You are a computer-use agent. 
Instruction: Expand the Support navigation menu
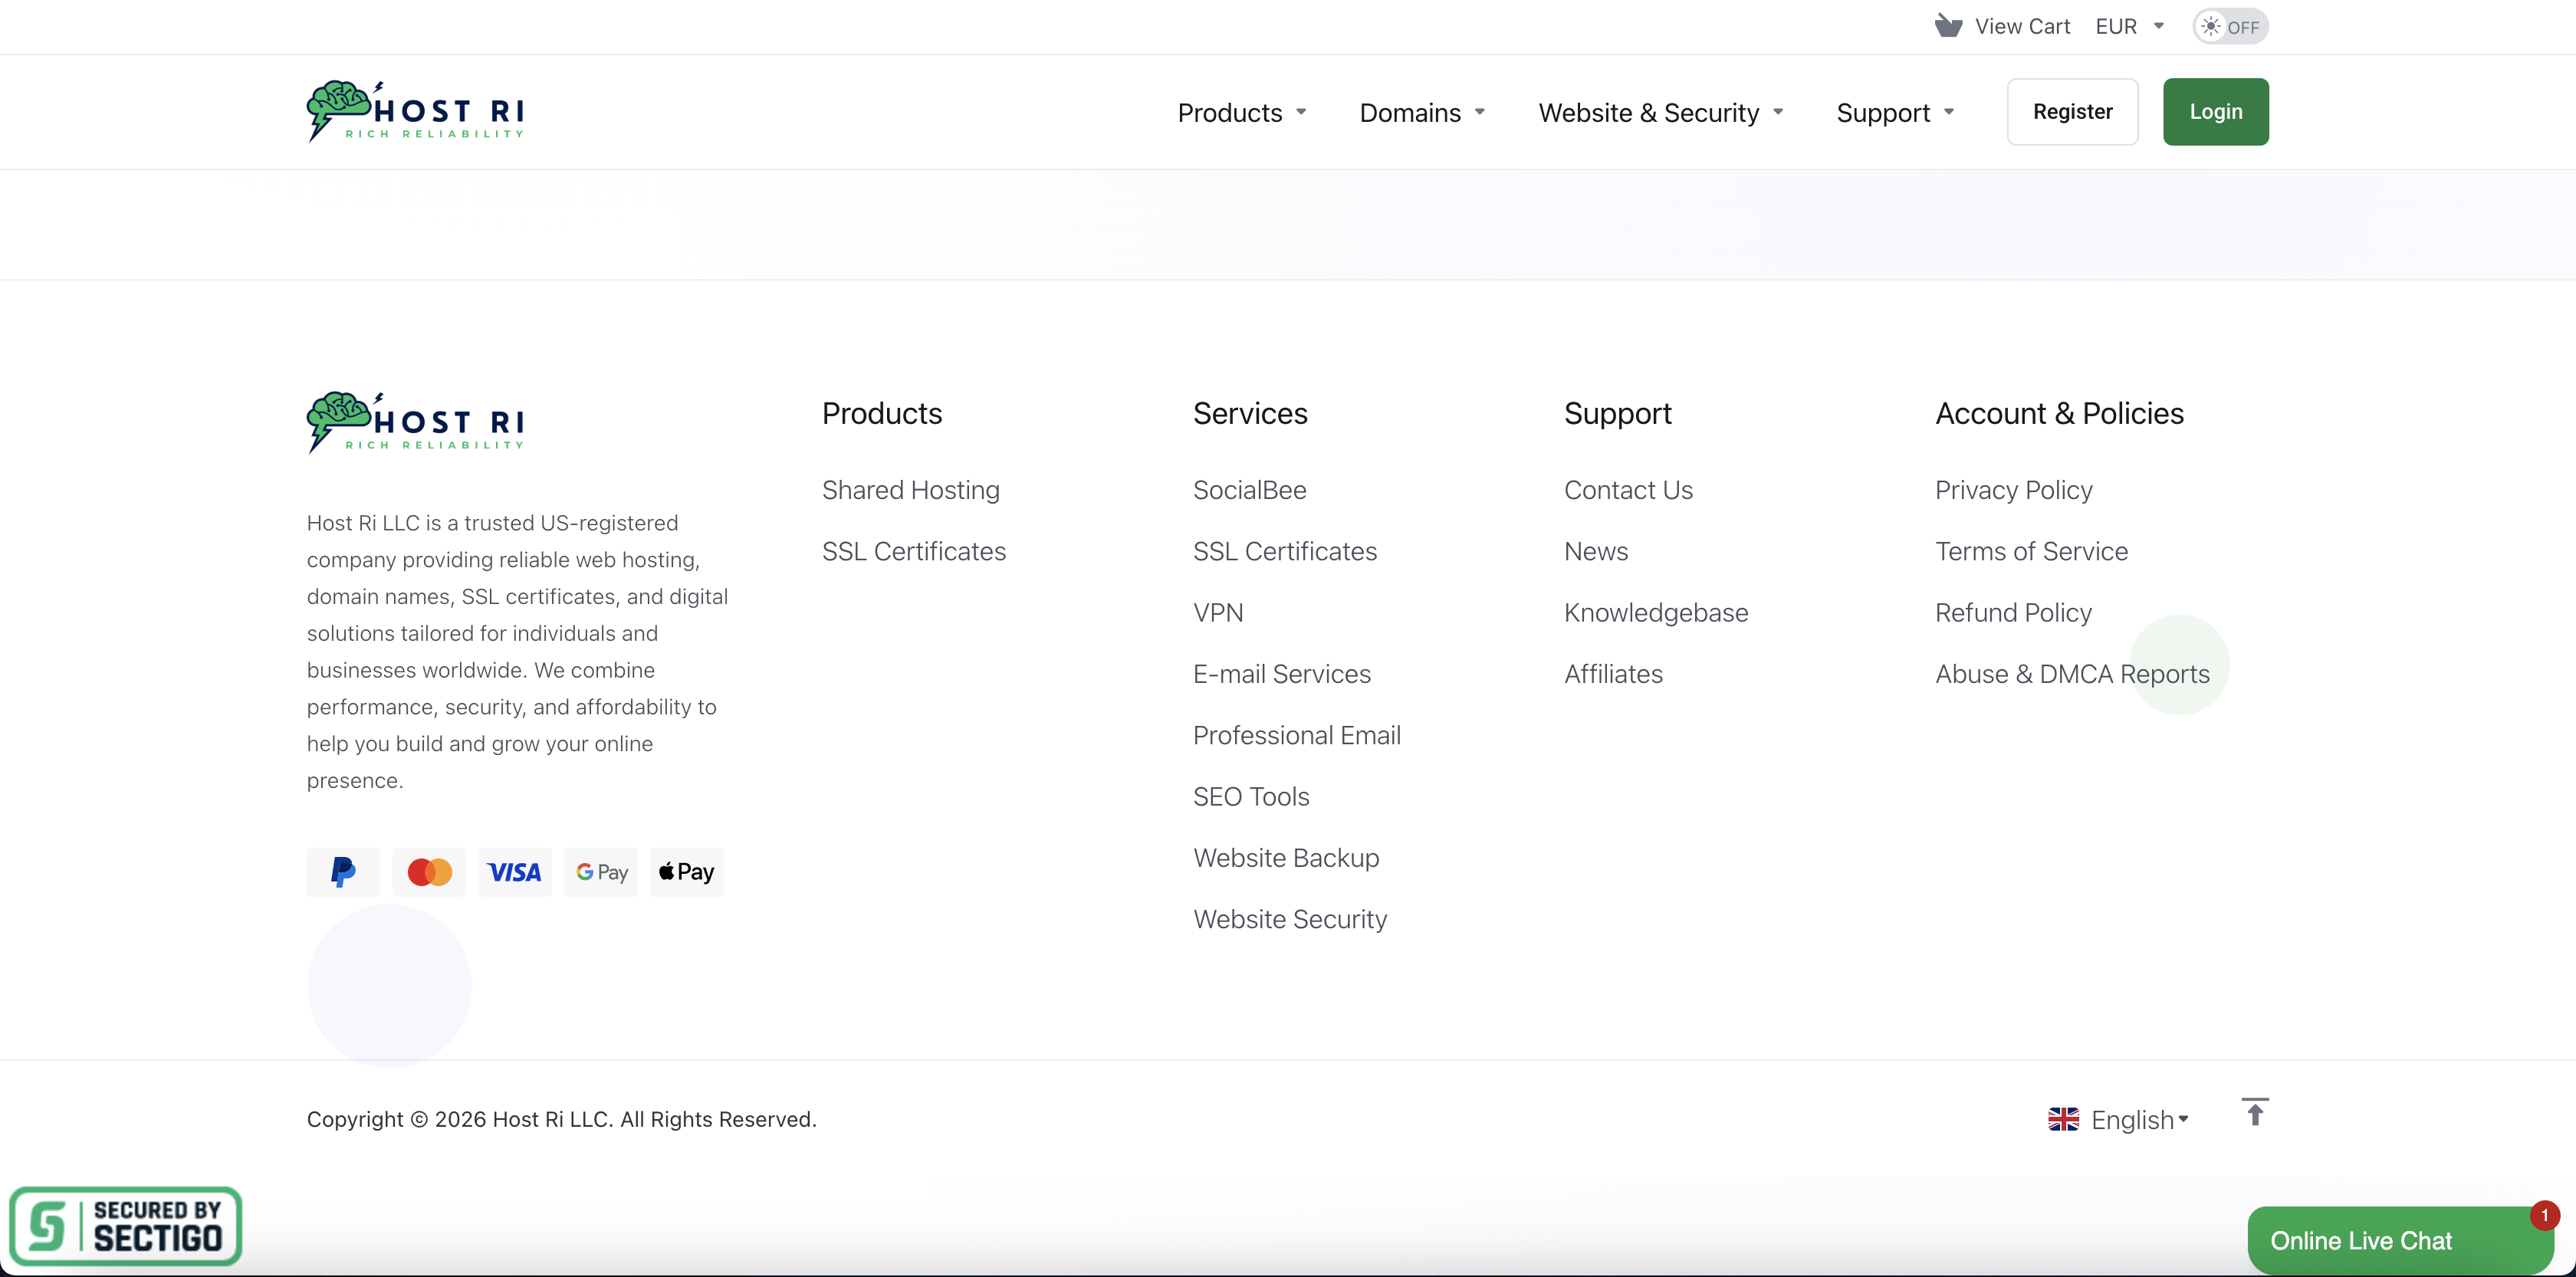(1894, 113)
